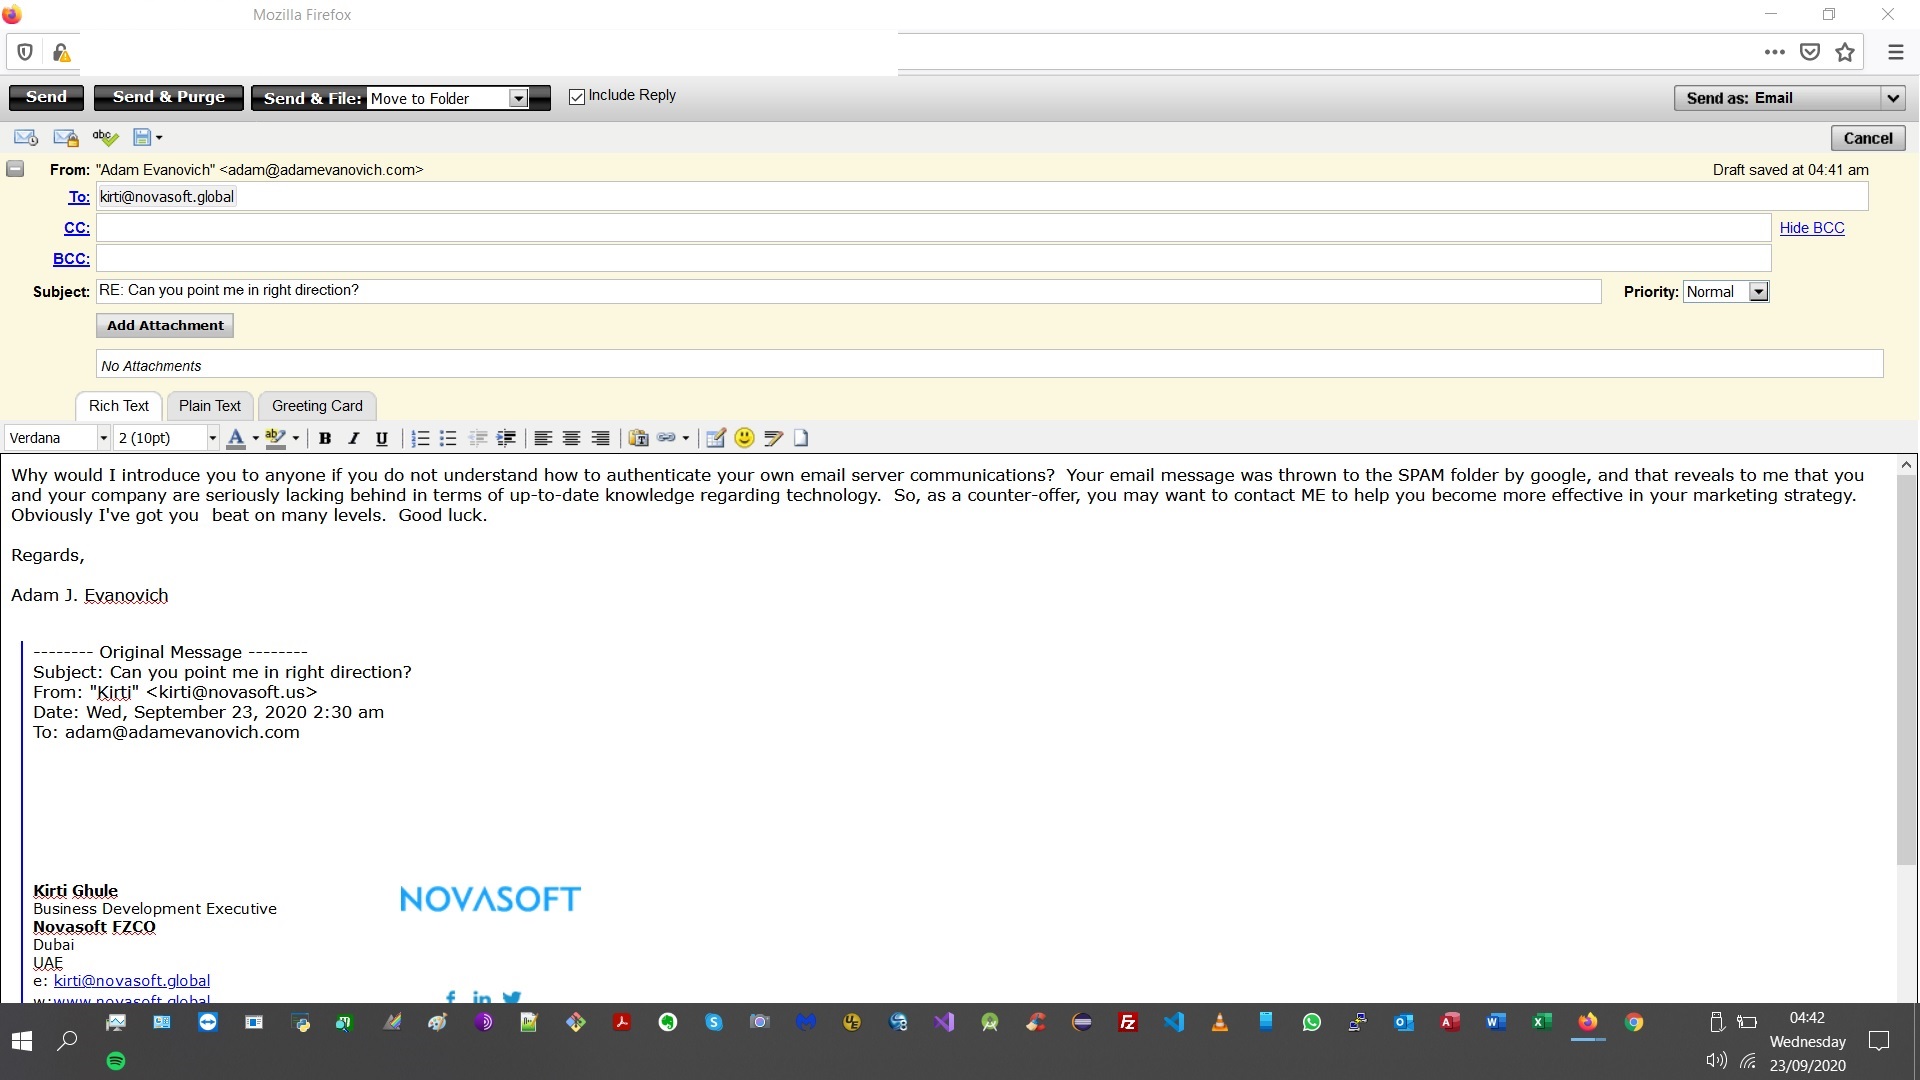Switch to the Rich Text tab
The image size is (1920, 1080).
pos(119,406)
